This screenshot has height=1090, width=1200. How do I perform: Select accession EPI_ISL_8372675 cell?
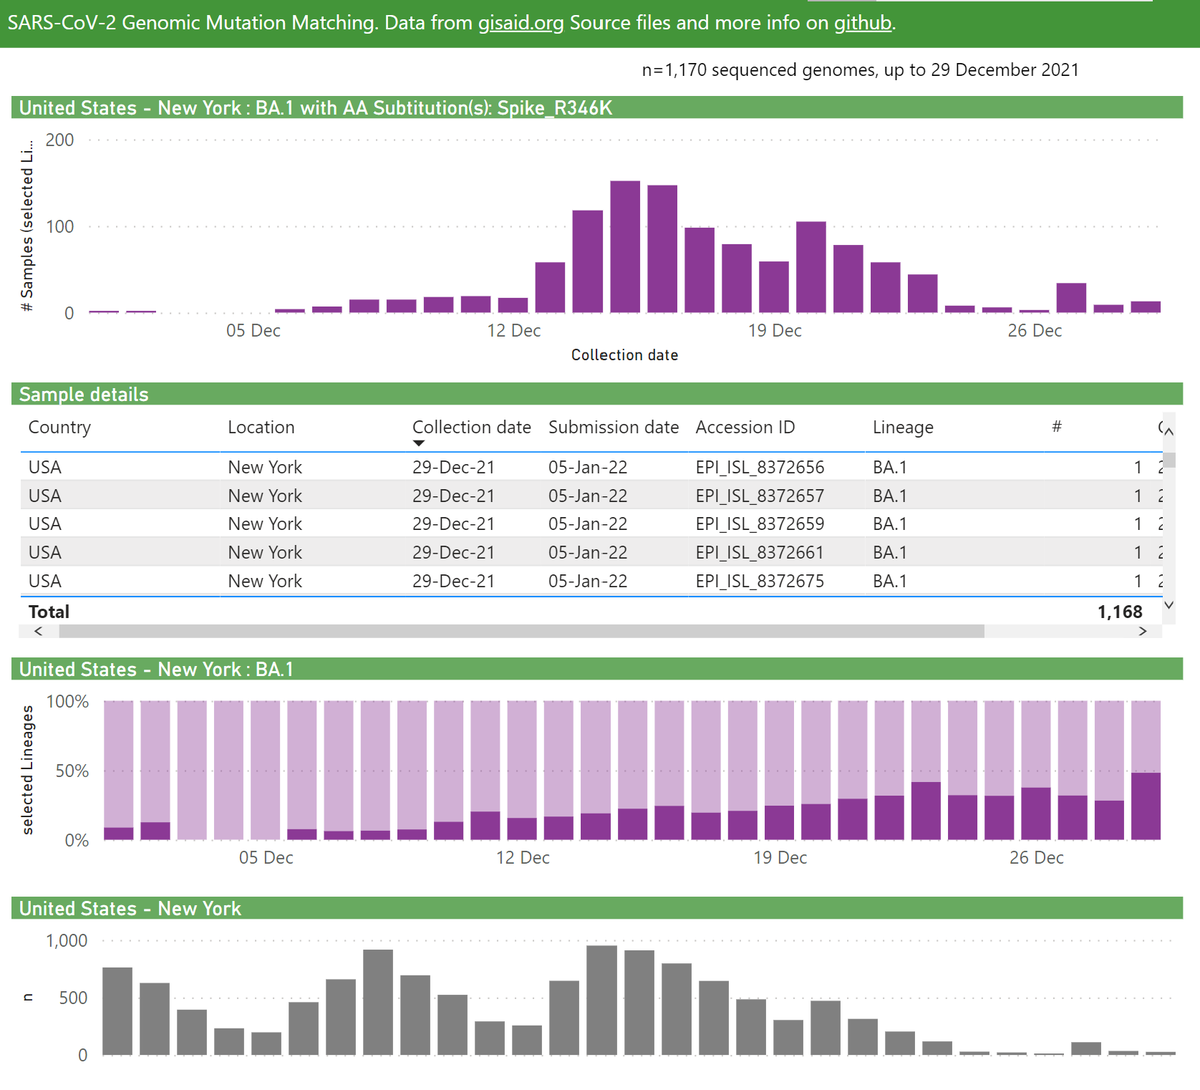pos(760,581)
